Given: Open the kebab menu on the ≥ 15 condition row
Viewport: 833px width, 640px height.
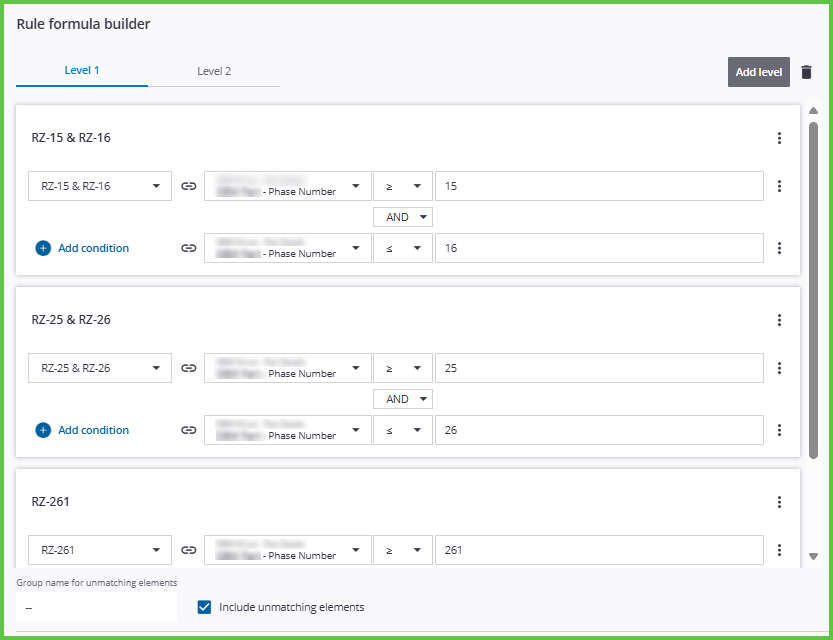Looking at the screenshot, I should 780,186.
